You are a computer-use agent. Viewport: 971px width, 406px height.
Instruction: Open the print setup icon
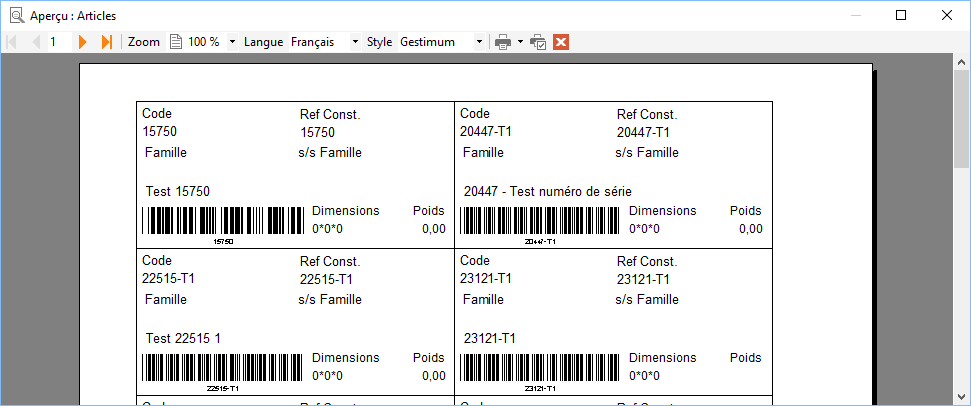[x=538, y=42]
